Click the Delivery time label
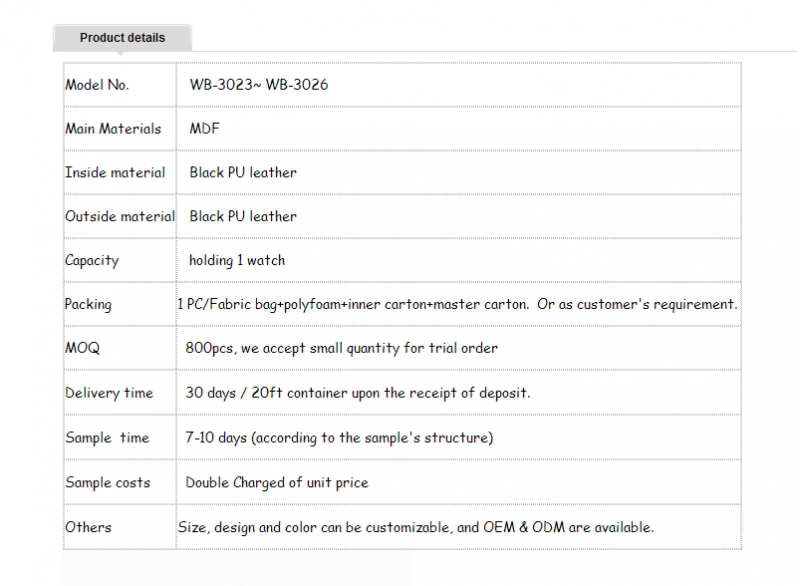 [109, 393]
